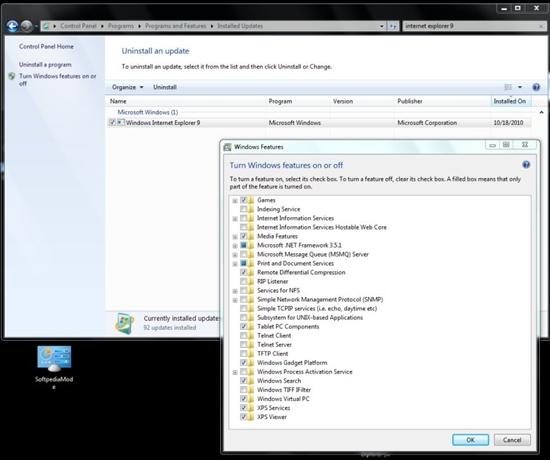Open the view options dropdown arrow

tap(520, 87)
